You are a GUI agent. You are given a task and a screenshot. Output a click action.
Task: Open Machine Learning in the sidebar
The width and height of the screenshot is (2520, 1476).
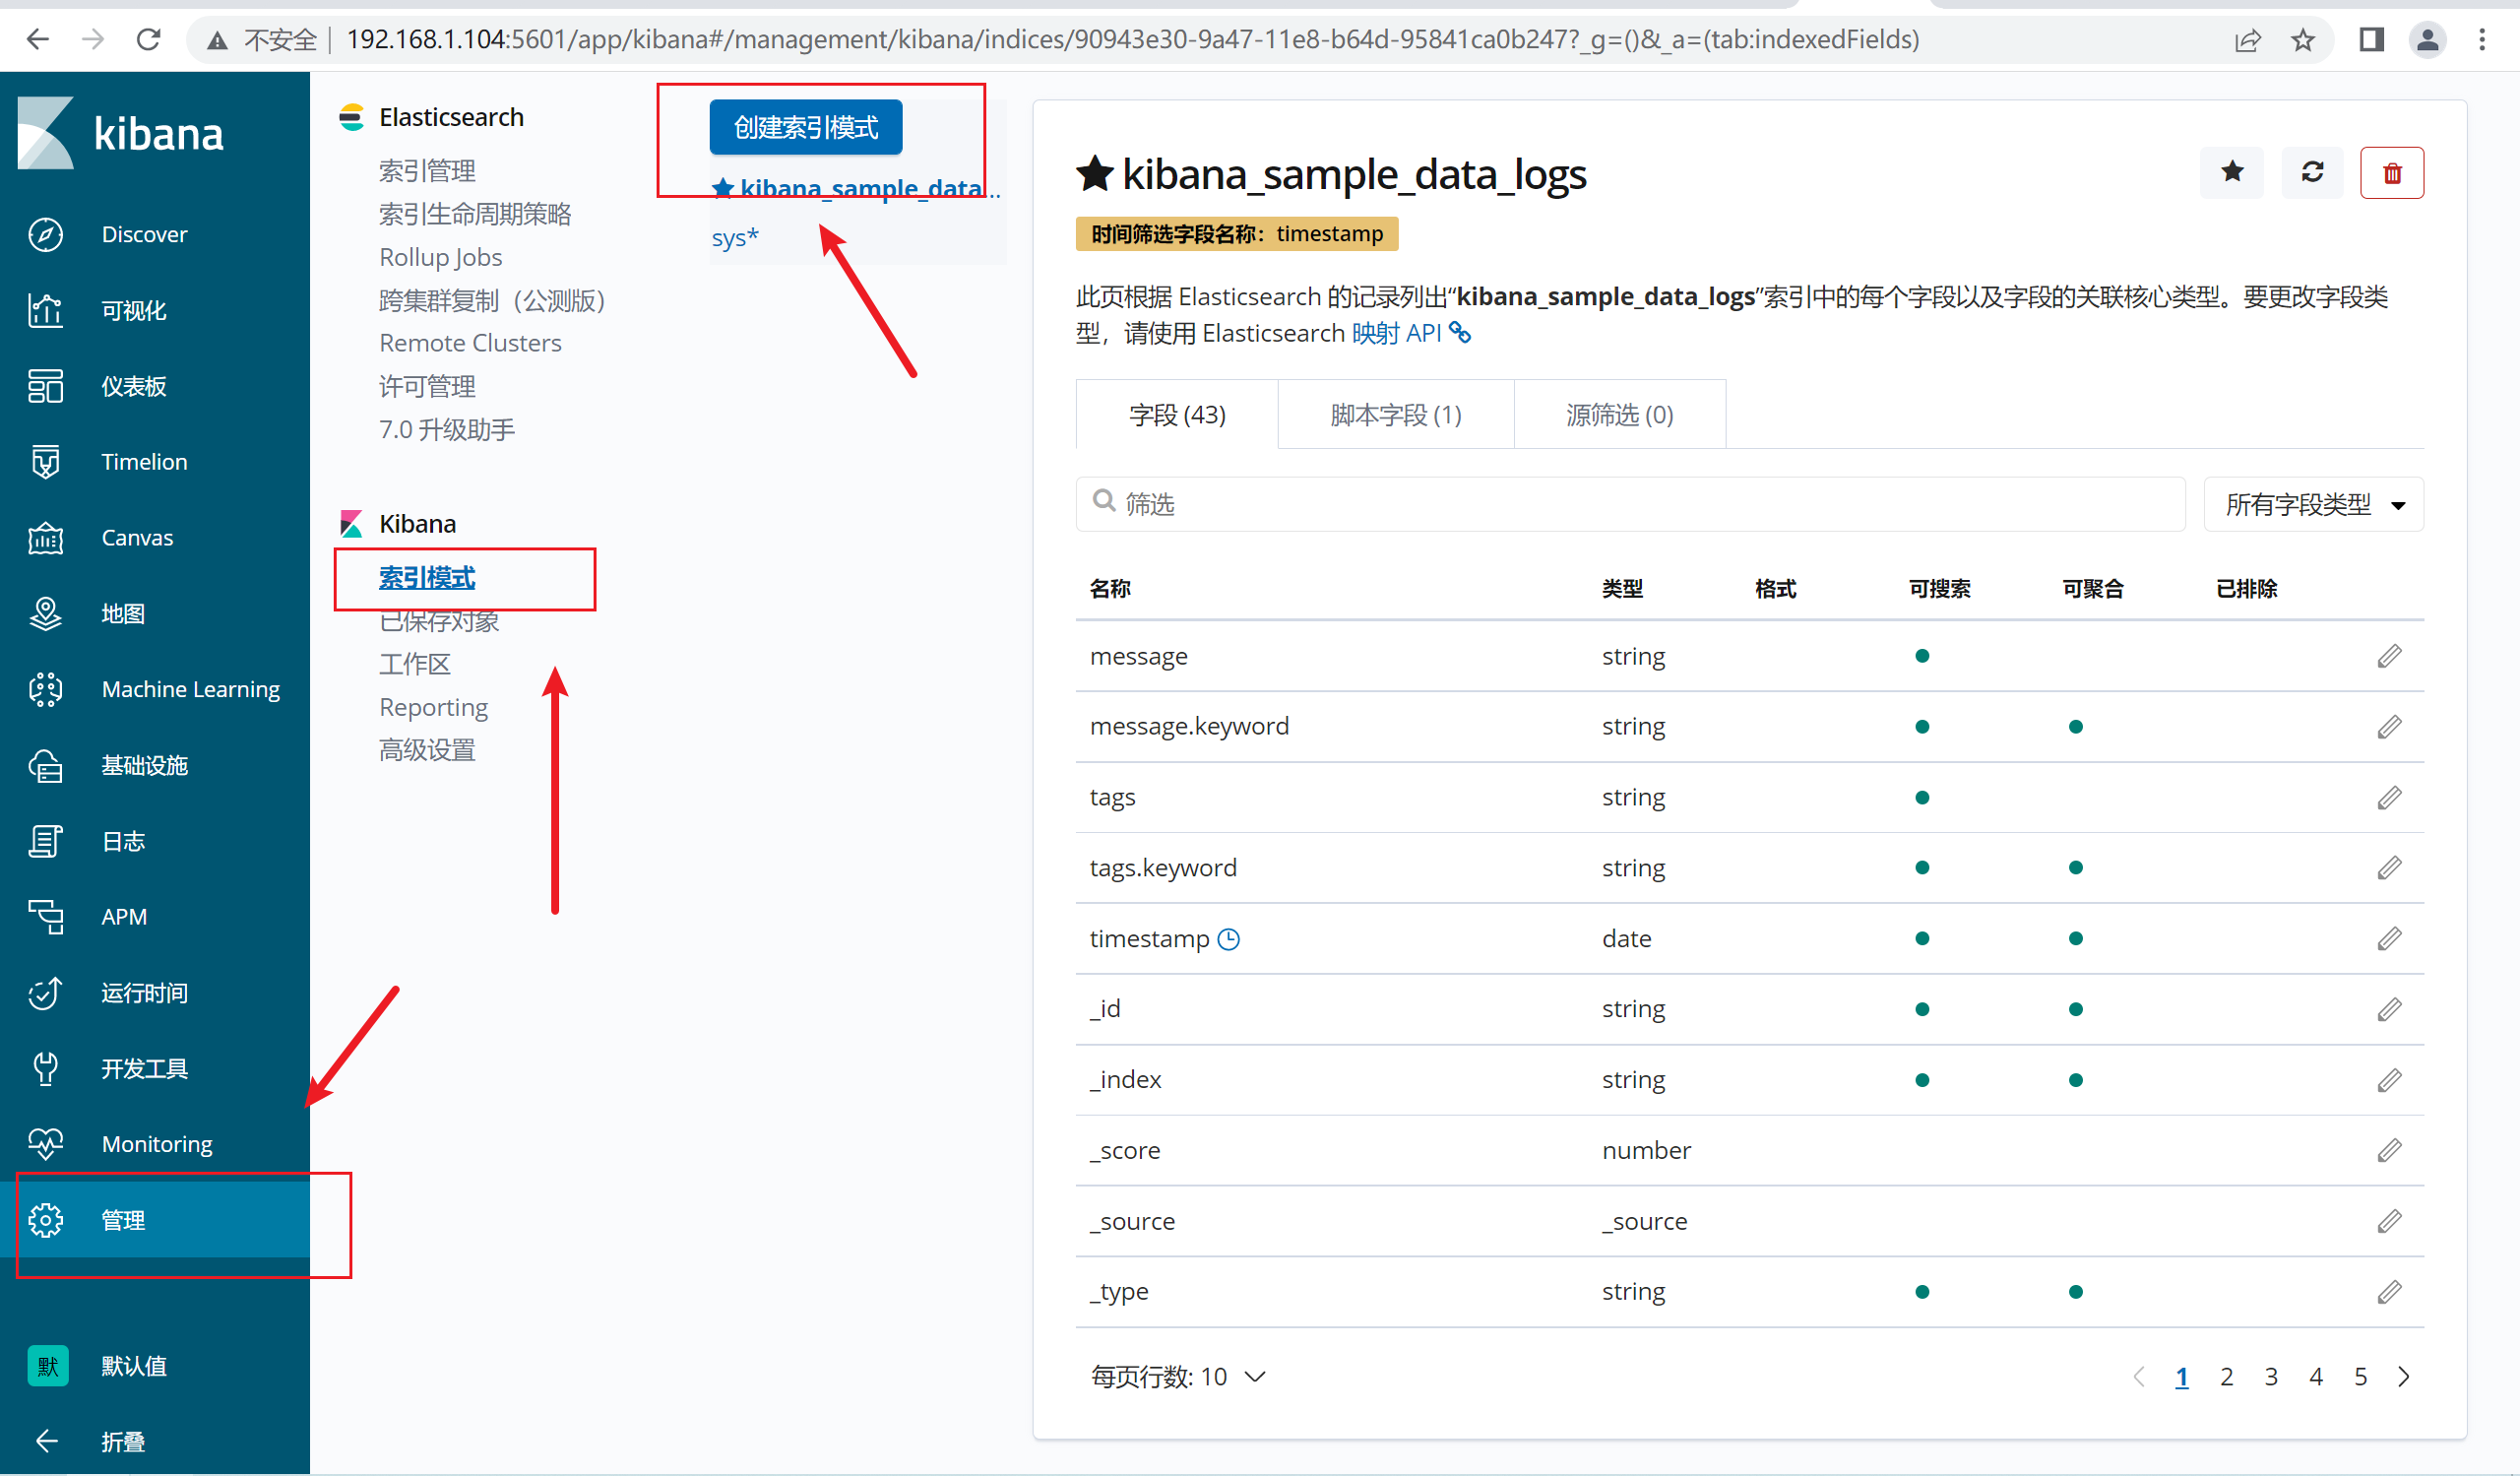190,689
